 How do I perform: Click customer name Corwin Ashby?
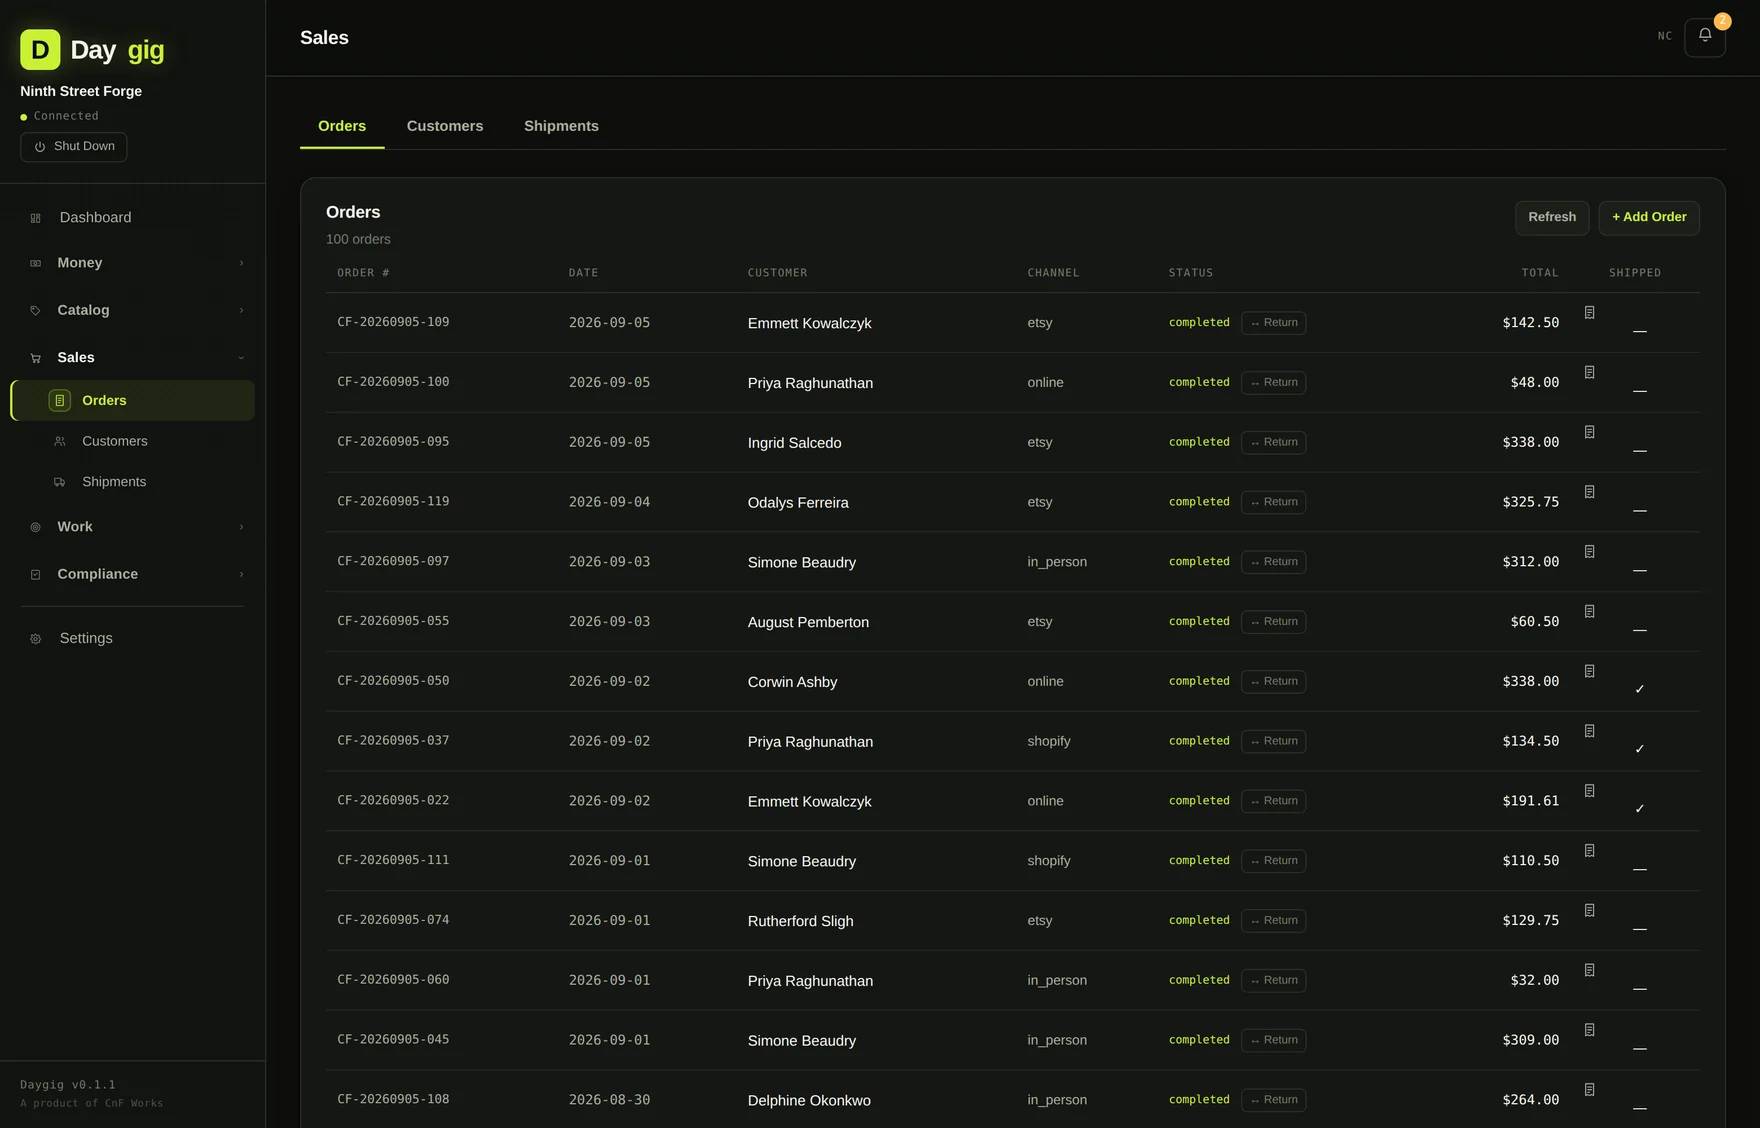click(792, 682)
